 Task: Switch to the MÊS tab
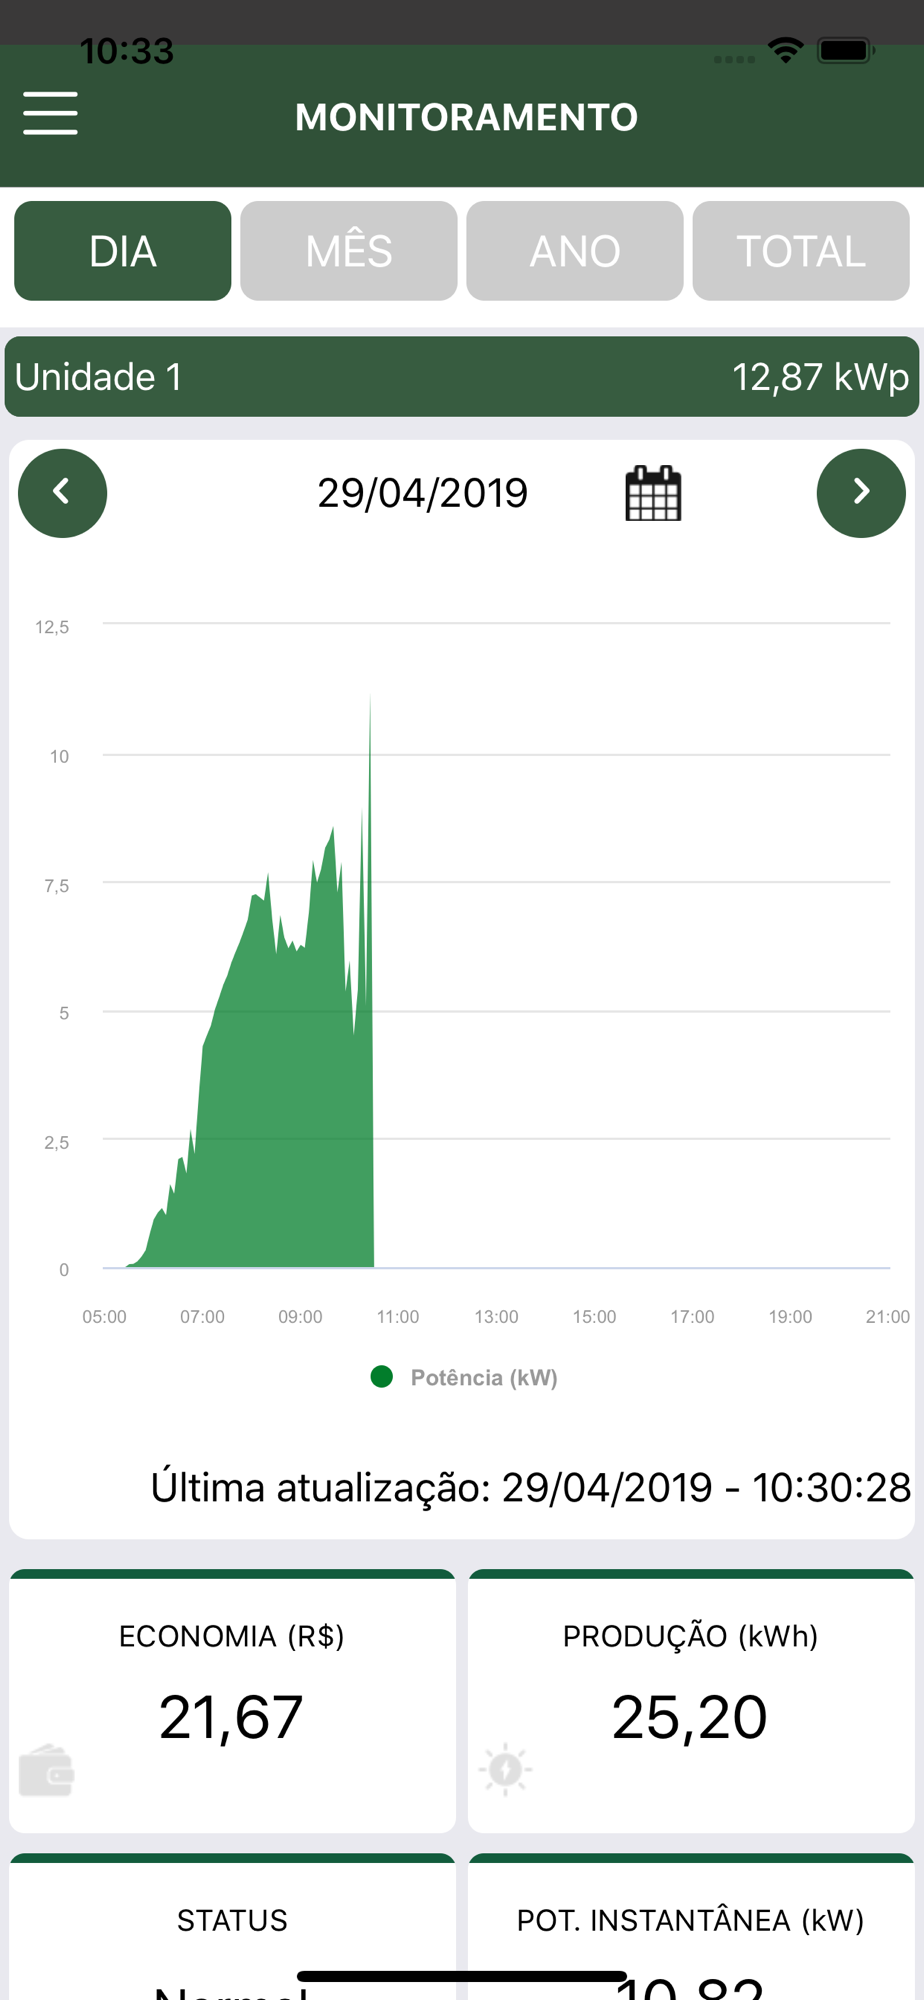pyautogui.click(x=349, y=251)
